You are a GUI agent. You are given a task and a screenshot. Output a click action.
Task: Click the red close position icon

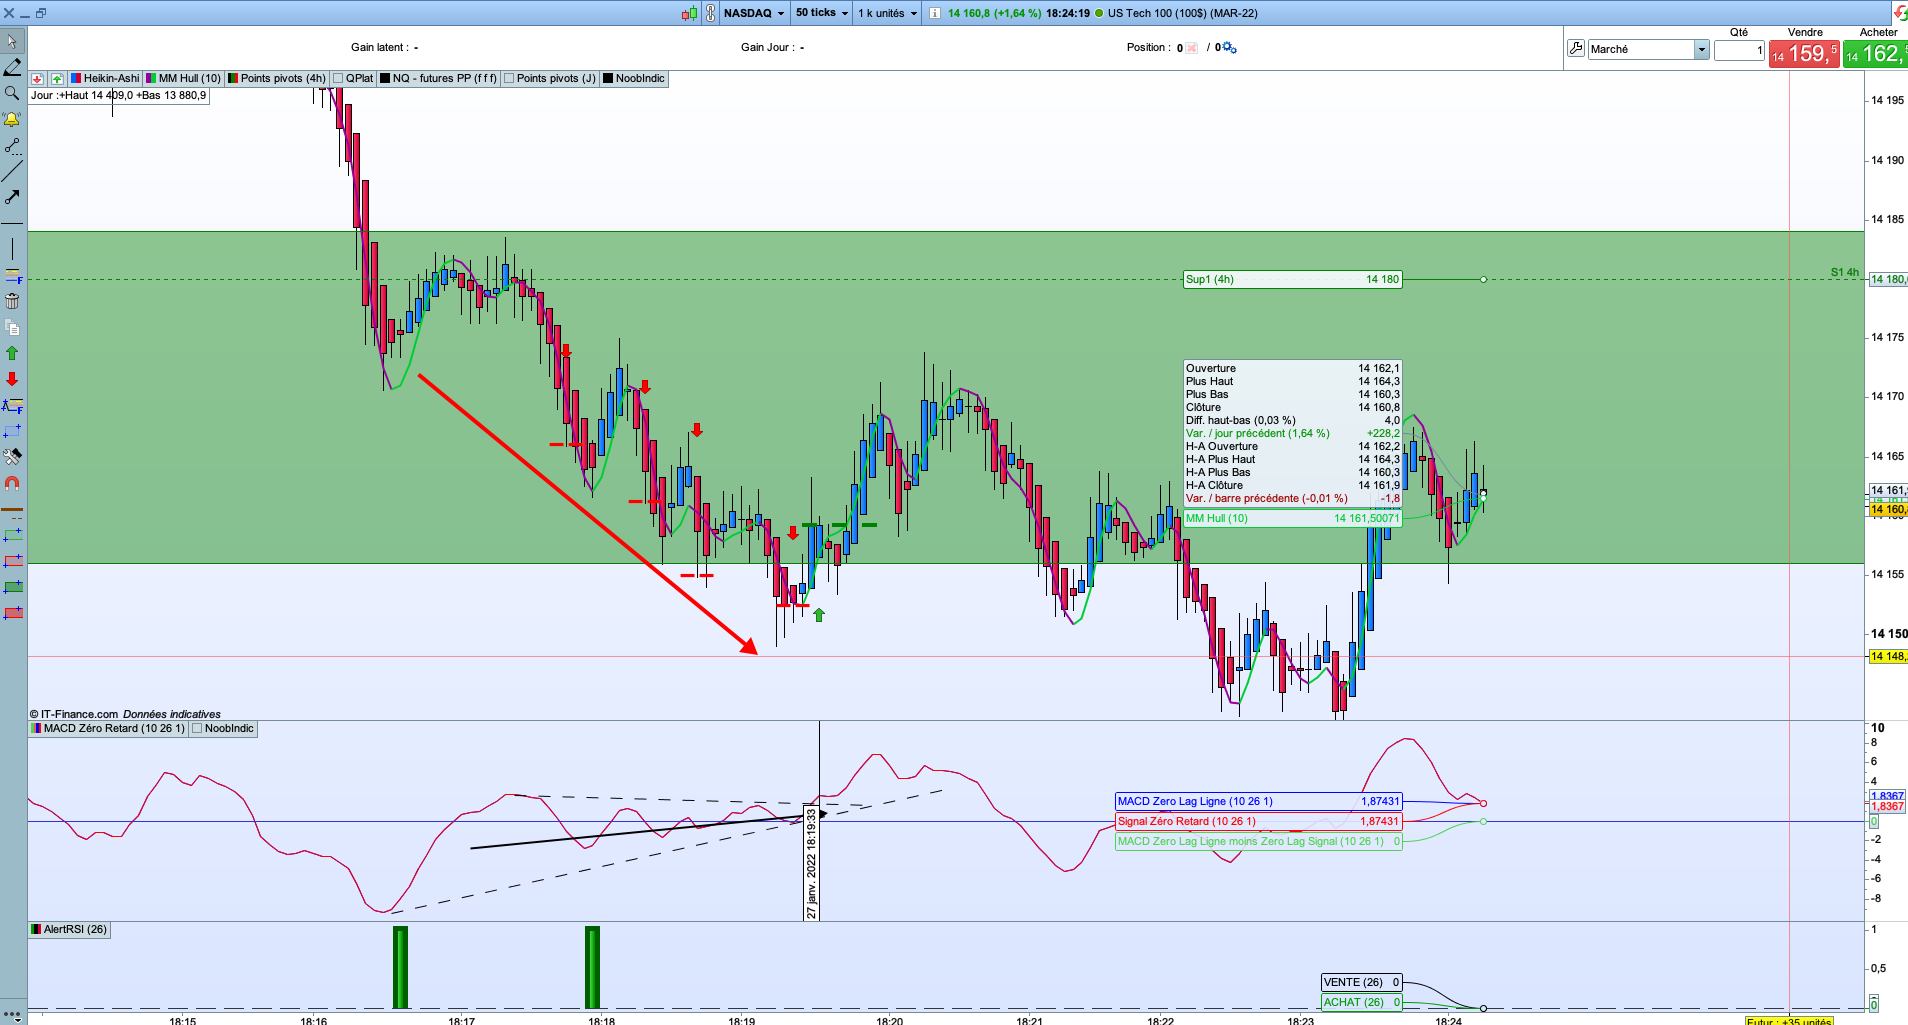pyautogui.click(x=1192, y=48)
